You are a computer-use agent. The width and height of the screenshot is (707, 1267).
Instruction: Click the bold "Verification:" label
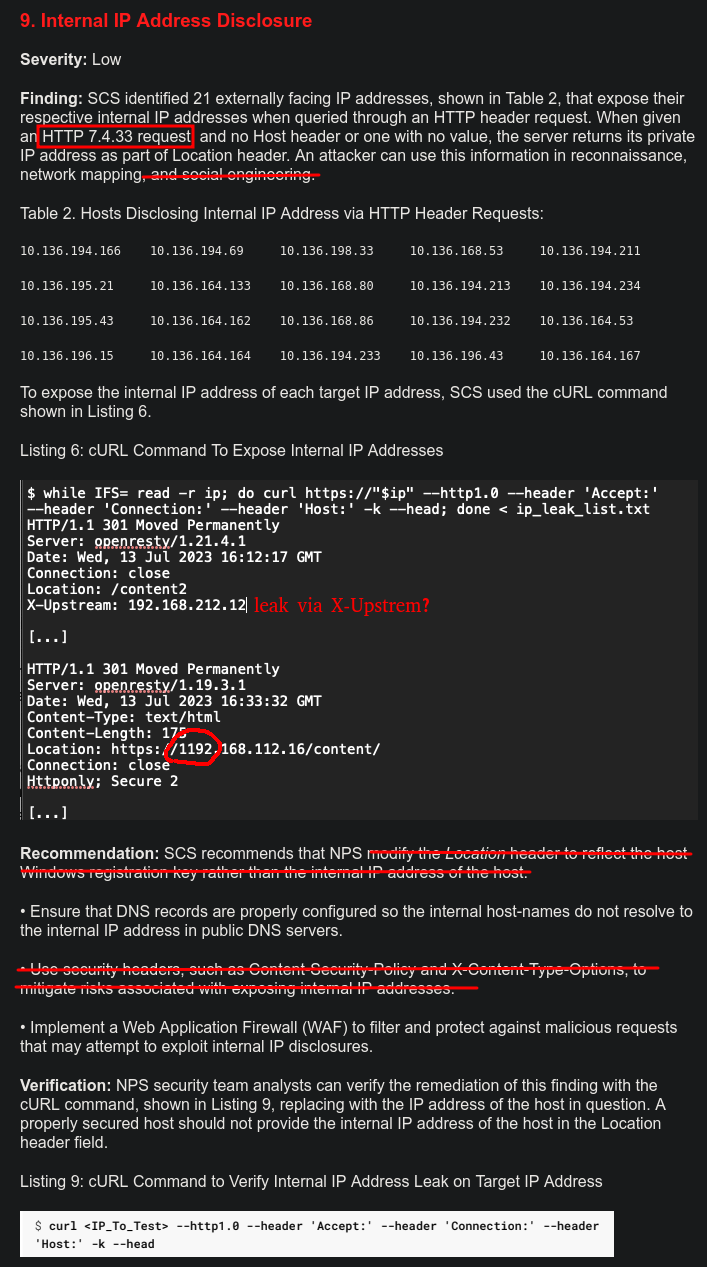(x=66, y=1085)
